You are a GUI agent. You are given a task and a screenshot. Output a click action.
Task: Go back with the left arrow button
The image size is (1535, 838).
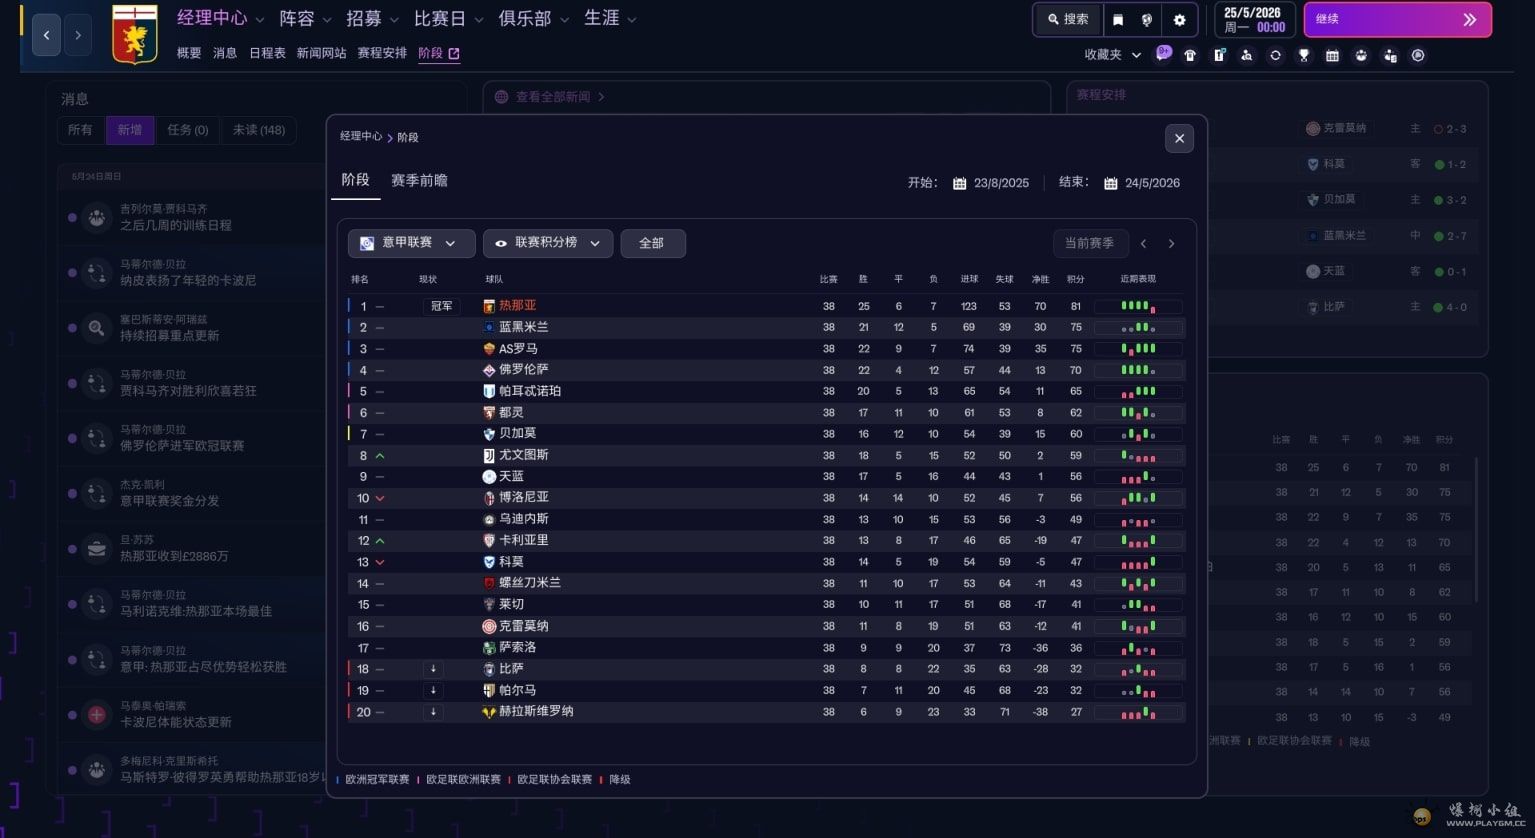click(46, 35)
